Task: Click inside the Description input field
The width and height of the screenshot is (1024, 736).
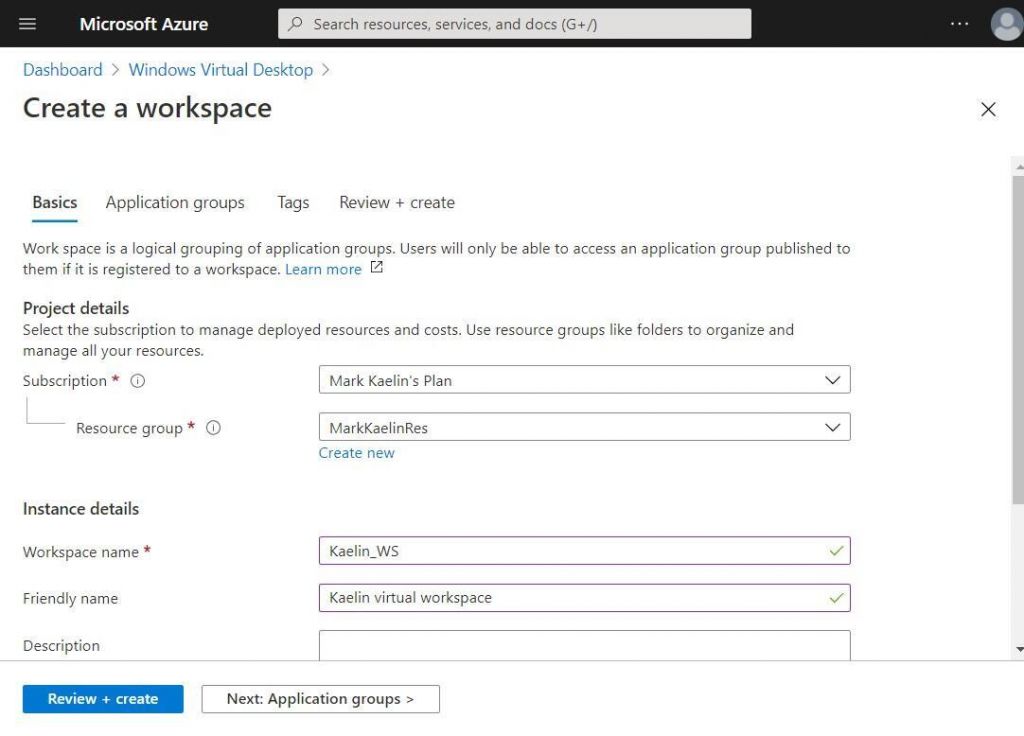Action: click(584, 645)
